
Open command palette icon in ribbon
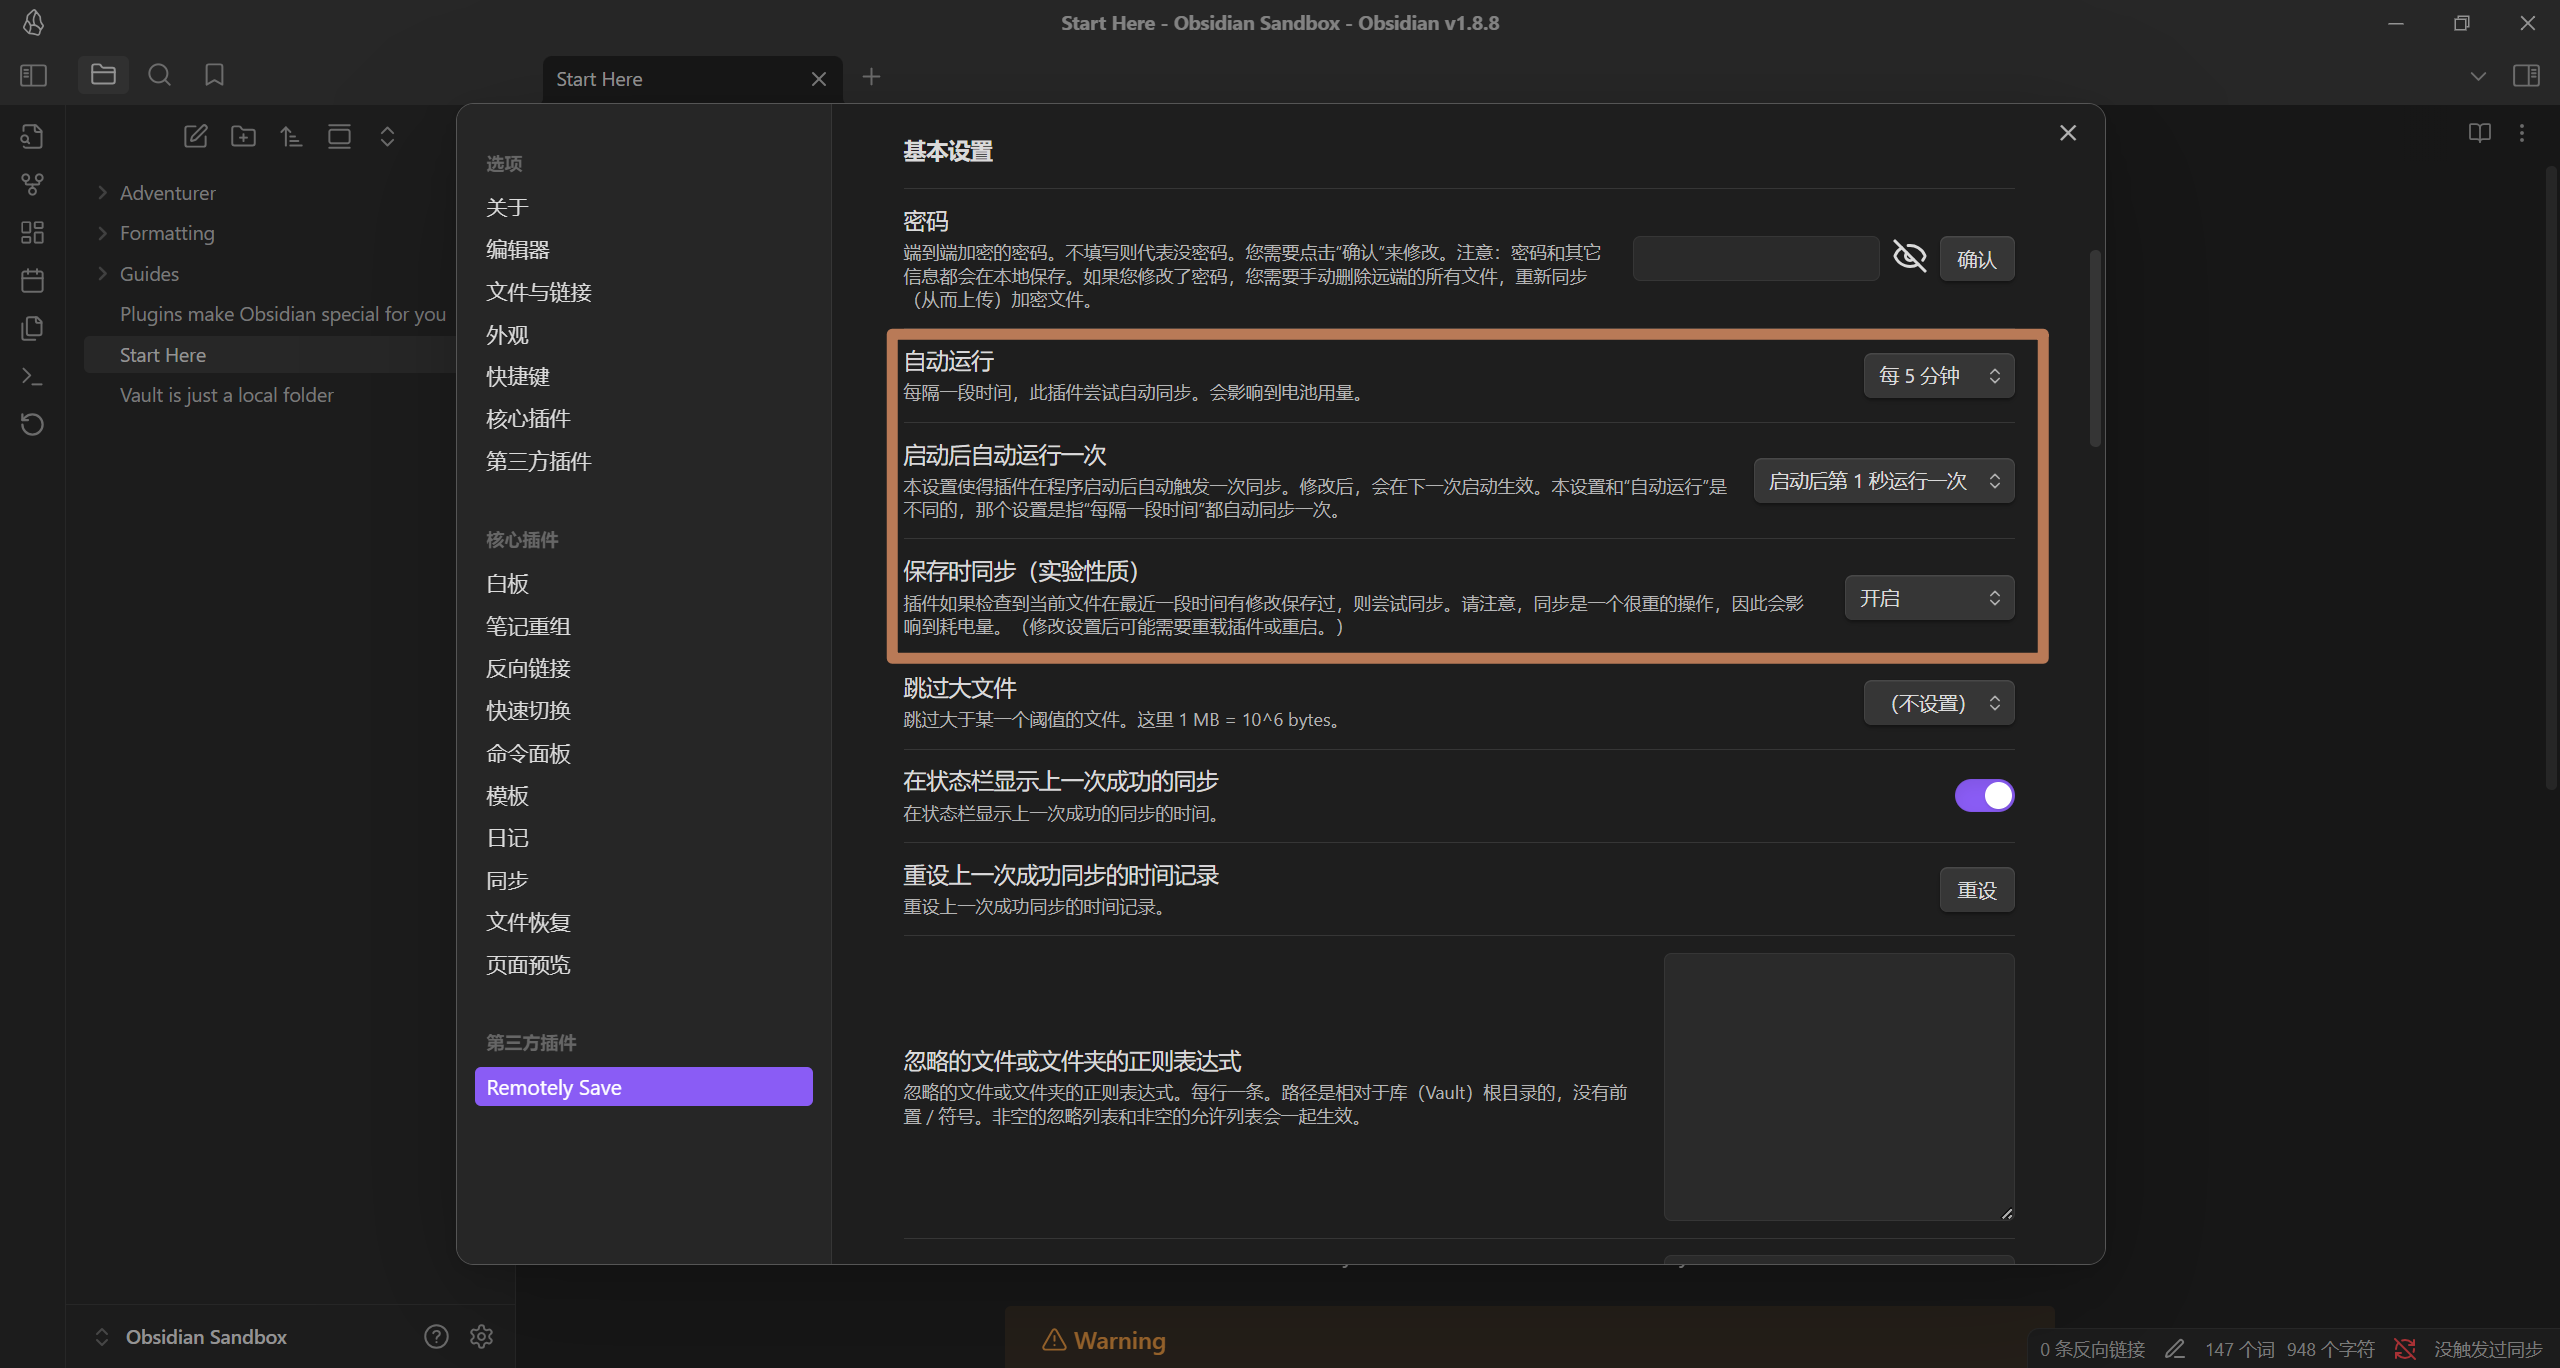pyautogui.click(x=32, y=376)
